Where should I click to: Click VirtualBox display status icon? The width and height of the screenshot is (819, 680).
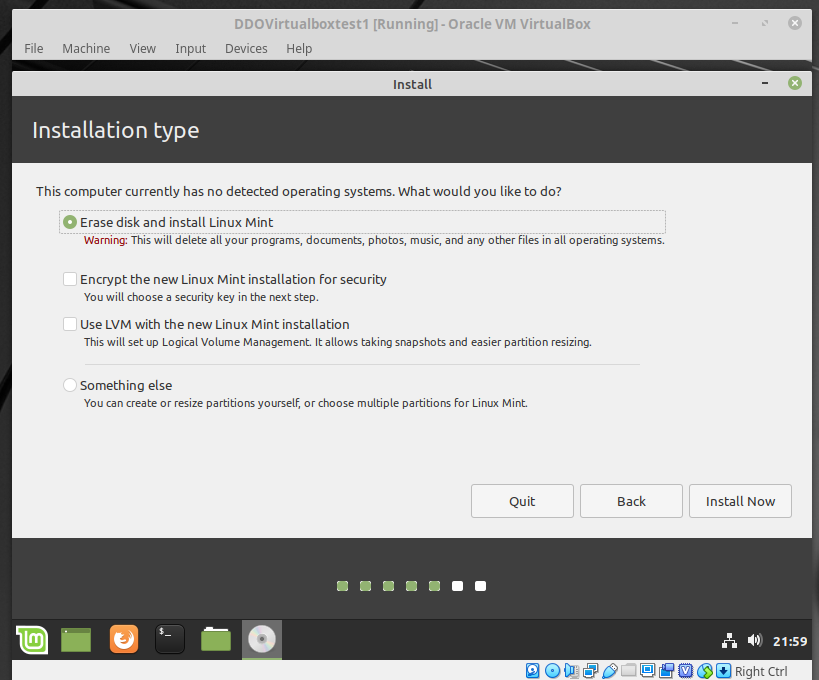(x=647, y=670)
